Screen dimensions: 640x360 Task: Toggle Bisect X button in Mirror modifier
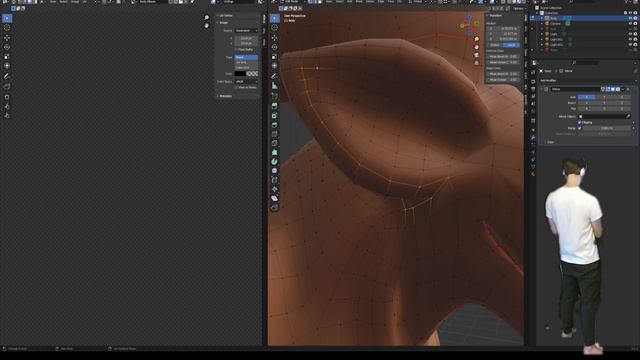pyautogui.click(x=586, y=103)
